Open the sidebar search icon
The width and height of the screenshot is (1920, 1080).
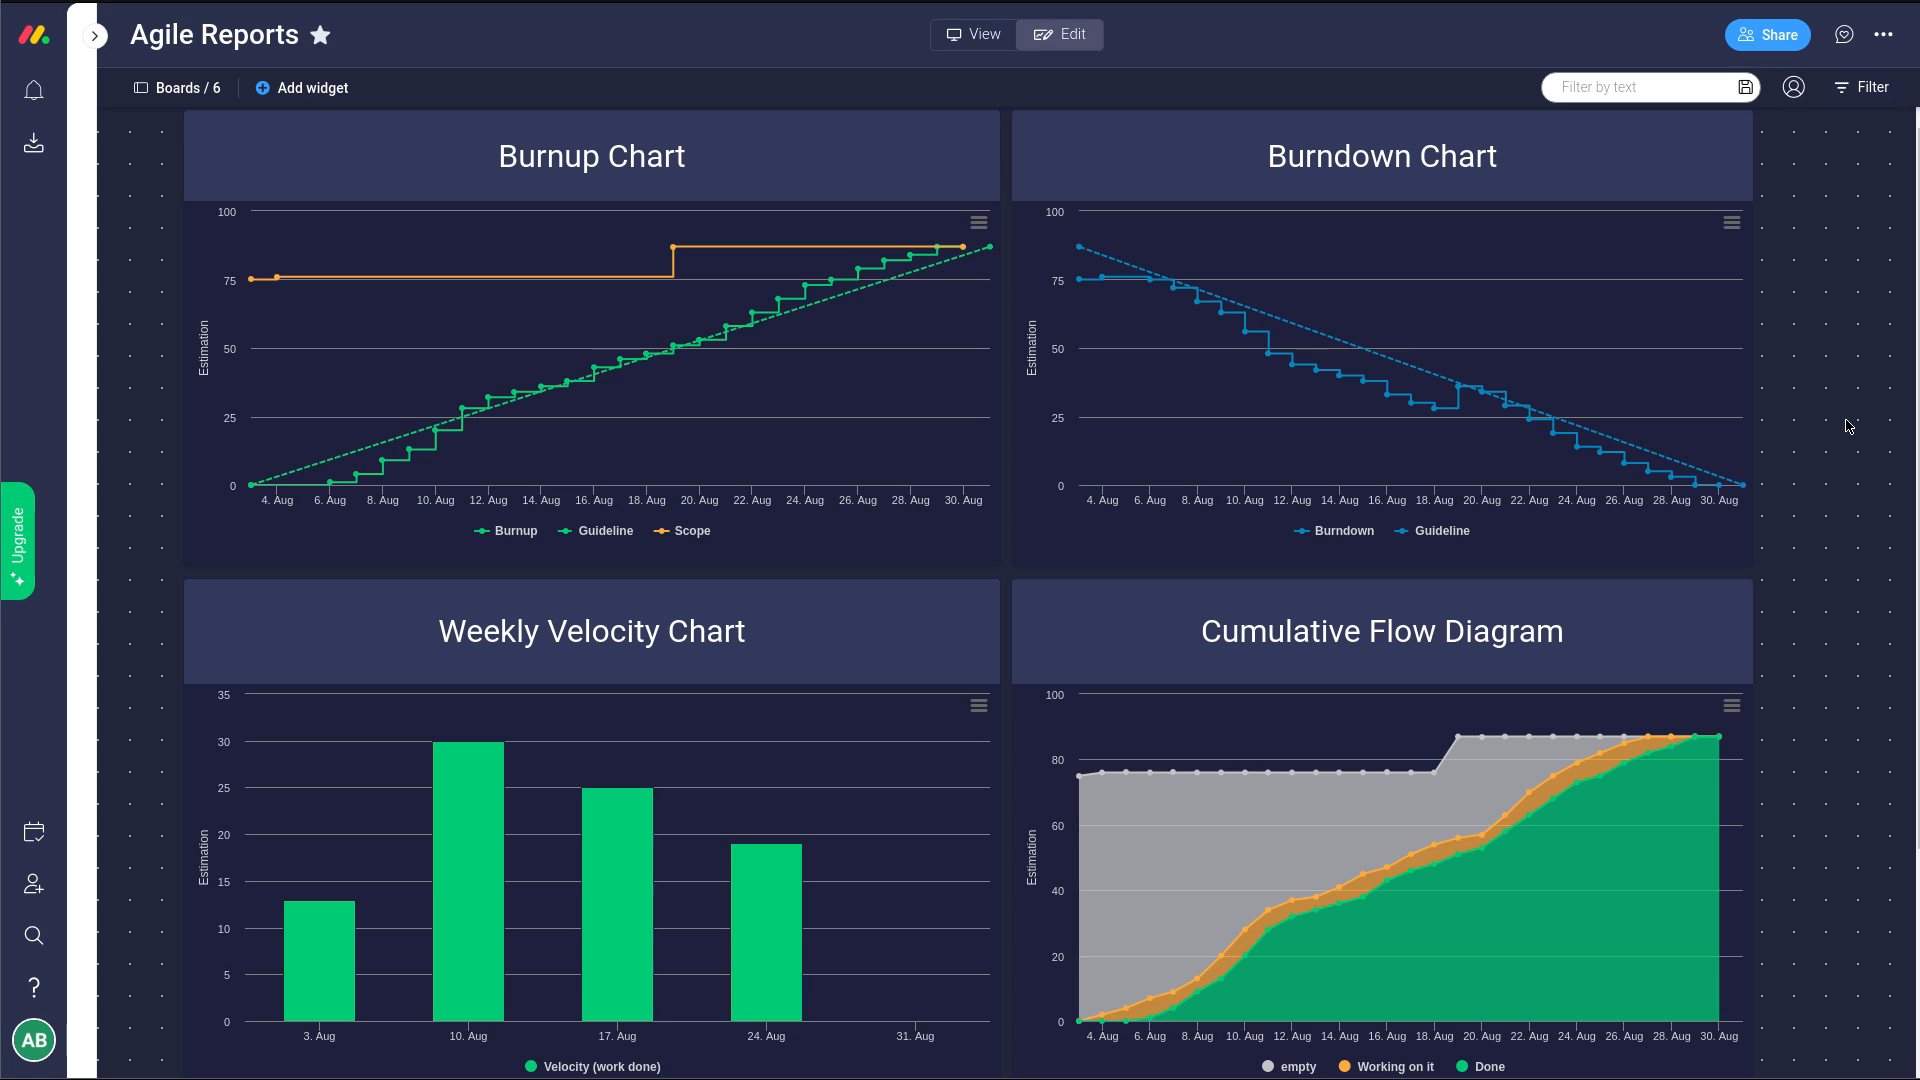point(33,936)
